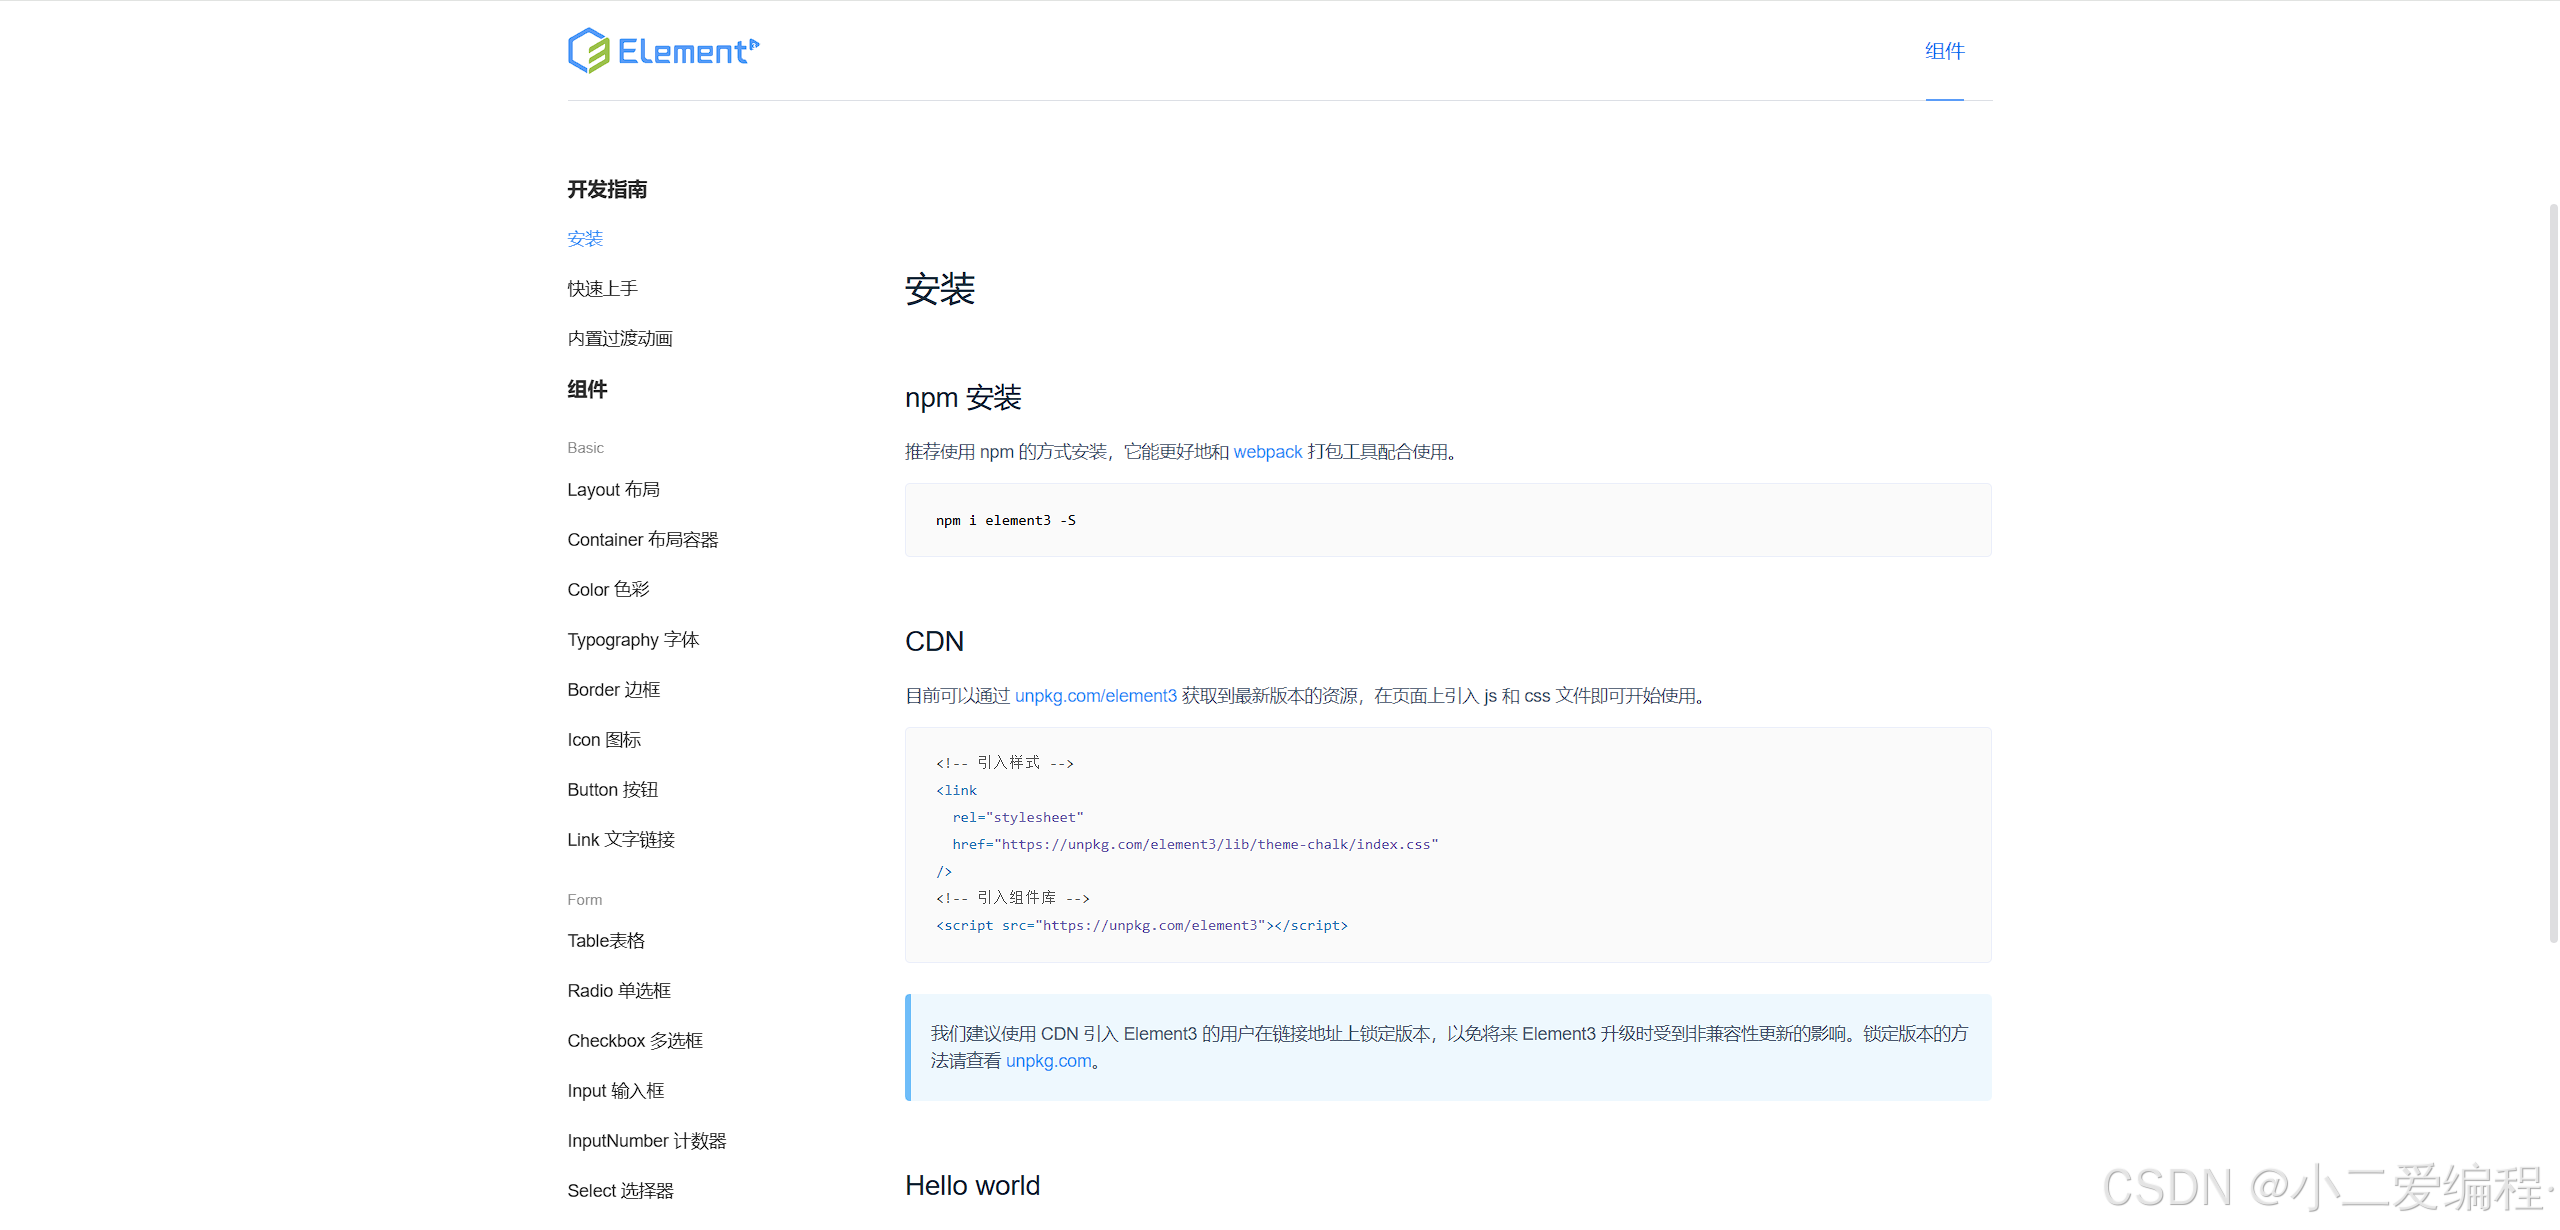This screenshot has width=2560, height=1230.
Task: Go to Icon 图标 page
Action: (x=603, y=740)
